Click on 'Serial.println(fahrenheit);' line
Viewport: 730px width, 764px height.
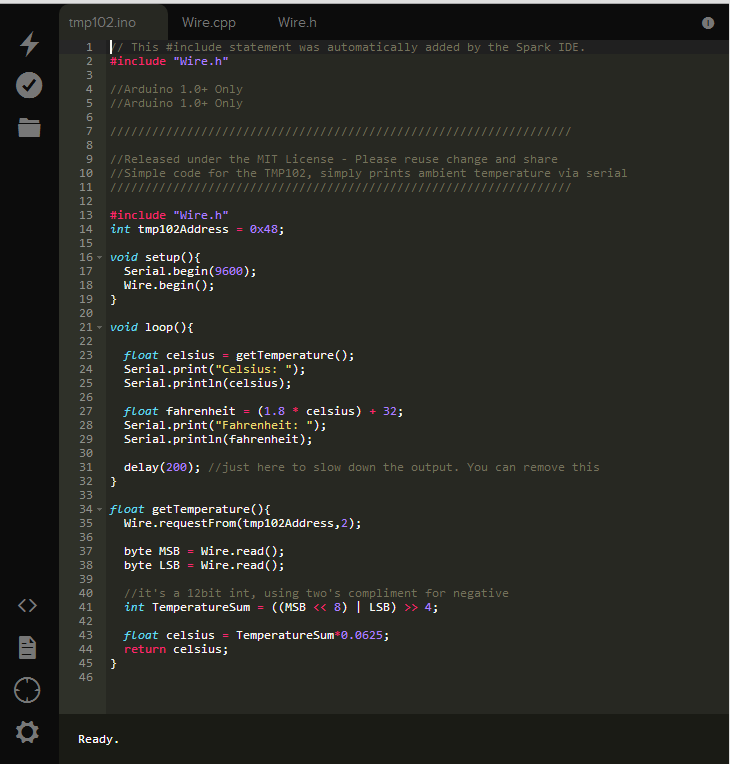(218, 439)
